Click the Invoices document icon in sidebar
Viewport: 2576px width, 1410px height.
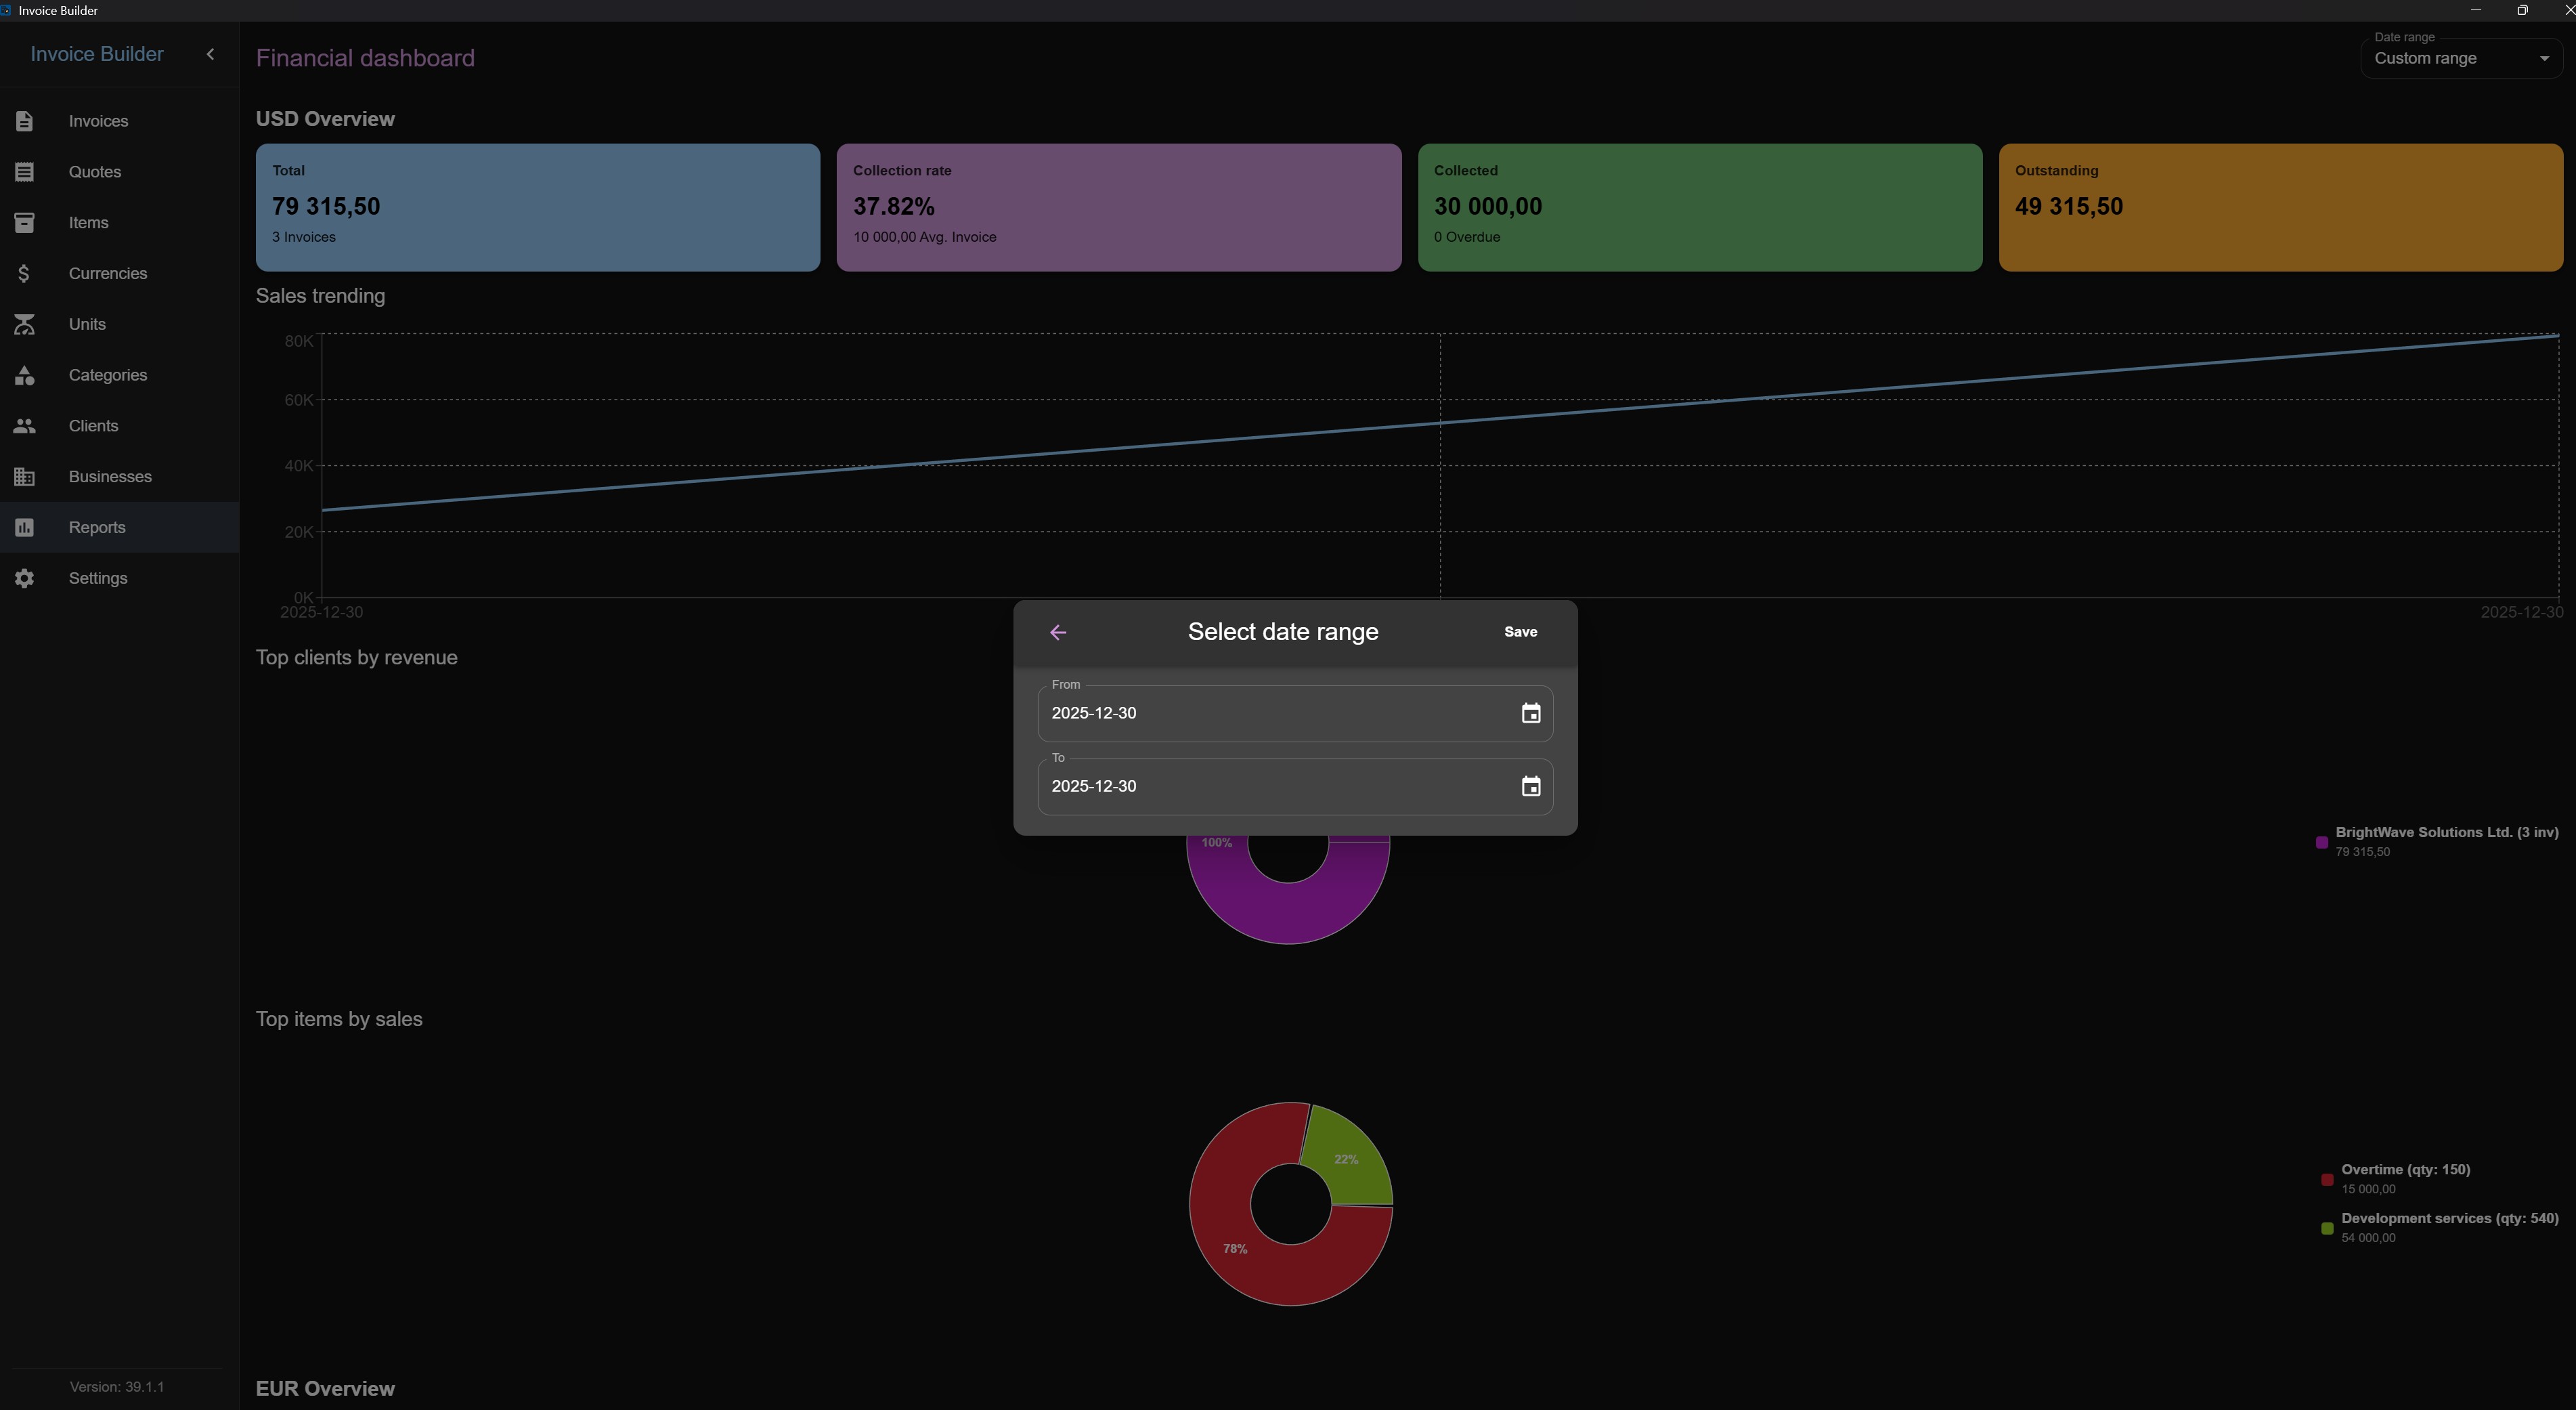(x=24, y=121)
